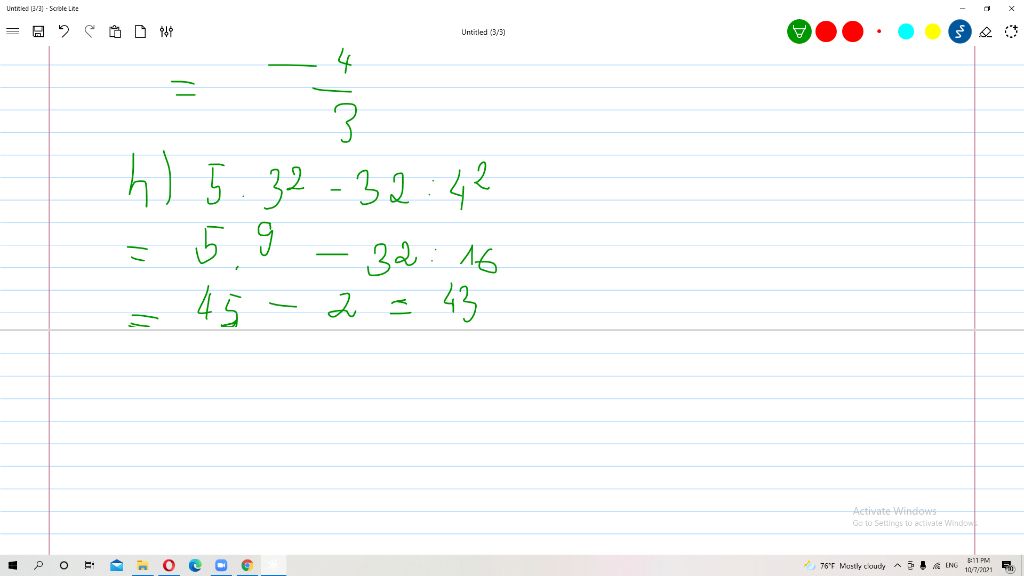
Task: Open Cortana circle on the taskbar
Action: pyautogui.click(x=64, y=566)
